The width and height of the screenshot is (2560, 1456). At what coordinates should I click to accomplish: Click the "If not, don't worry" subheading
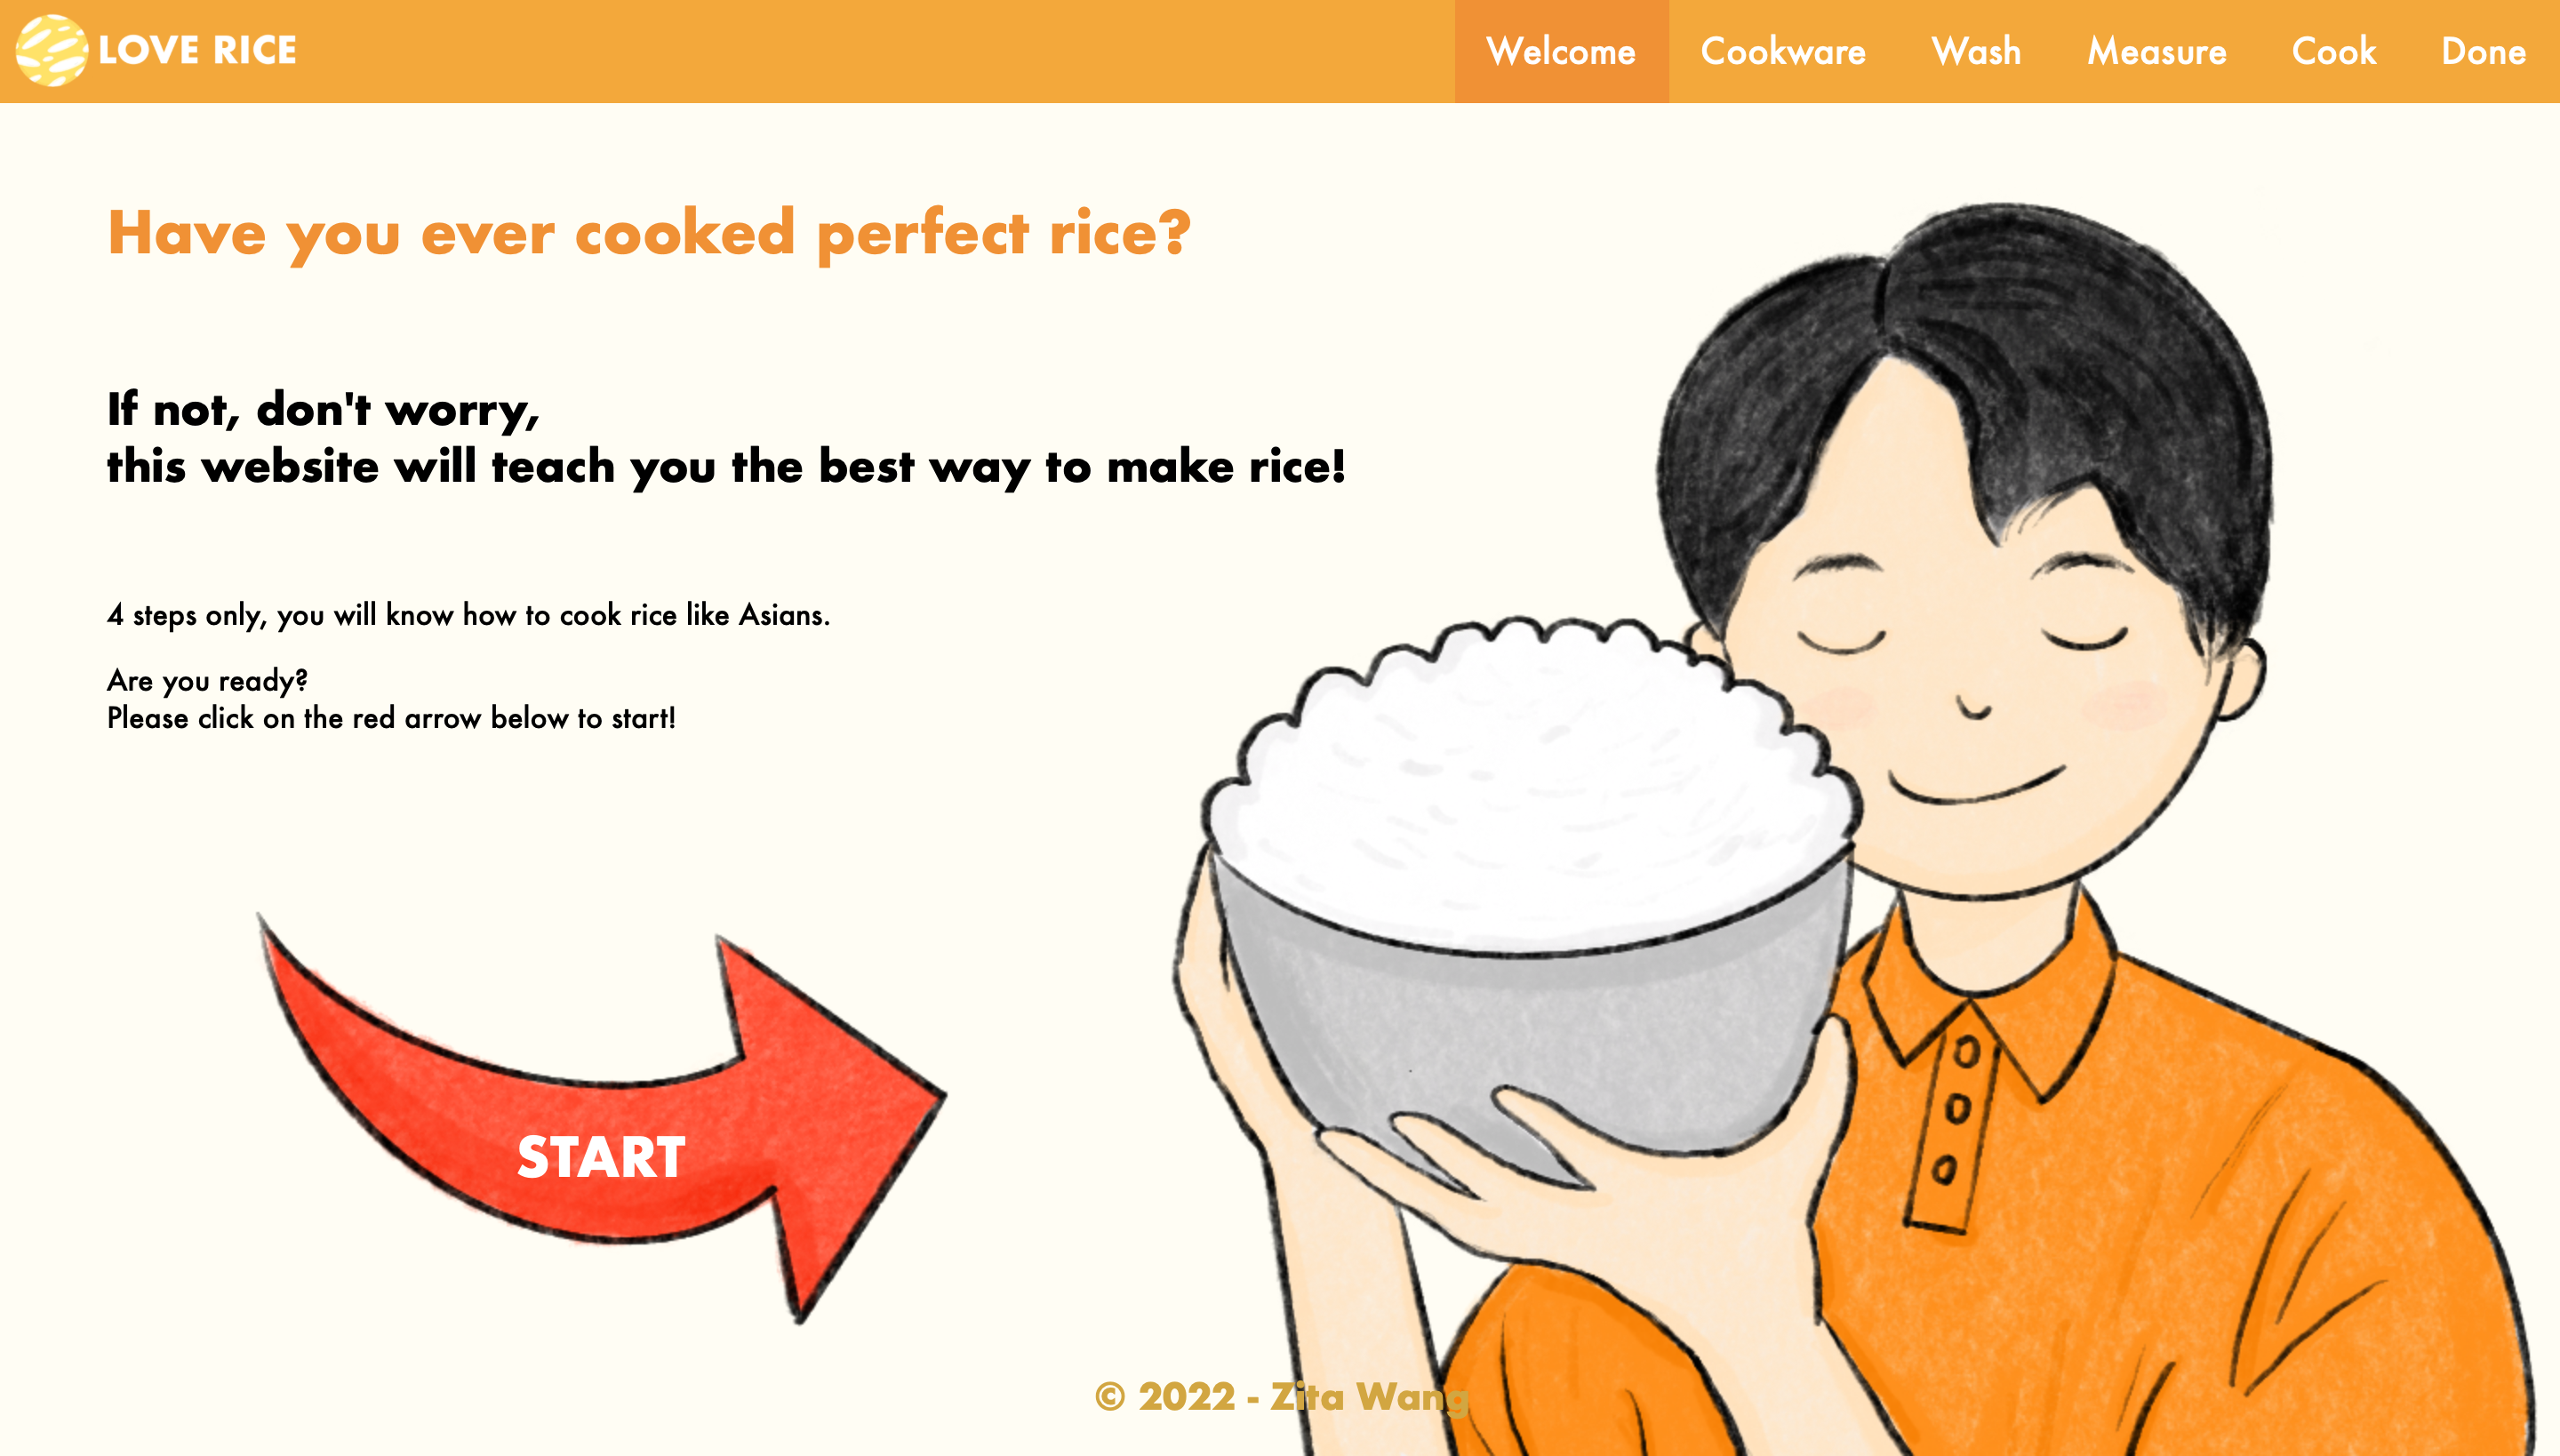click(323, 410)
